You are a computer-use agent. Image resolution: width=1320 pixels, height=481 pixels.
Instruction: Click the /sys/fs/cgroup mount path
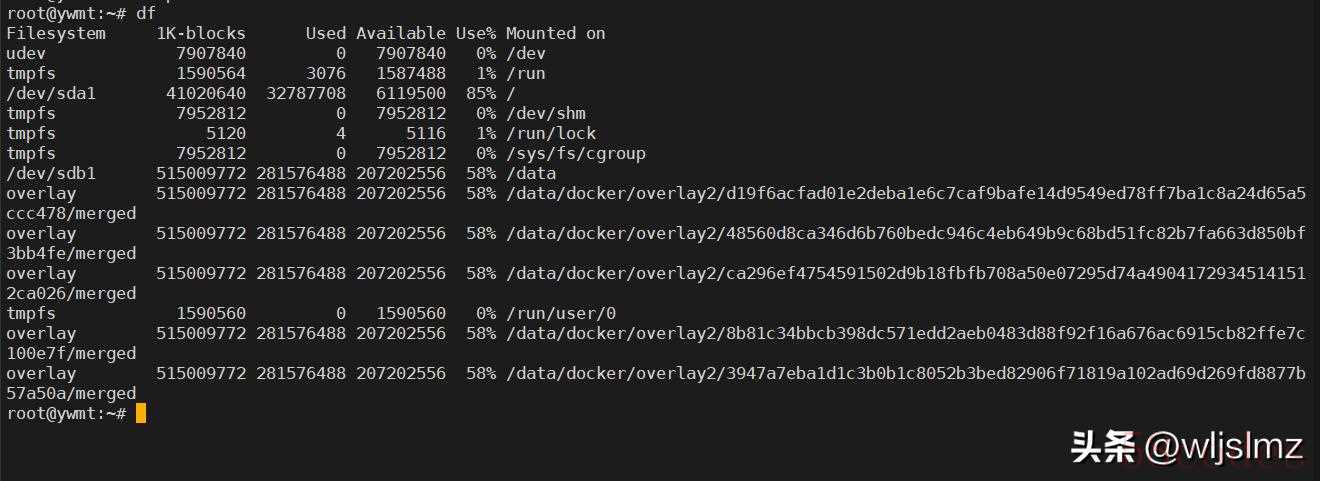pyautogui.click(x=576, y=153)
